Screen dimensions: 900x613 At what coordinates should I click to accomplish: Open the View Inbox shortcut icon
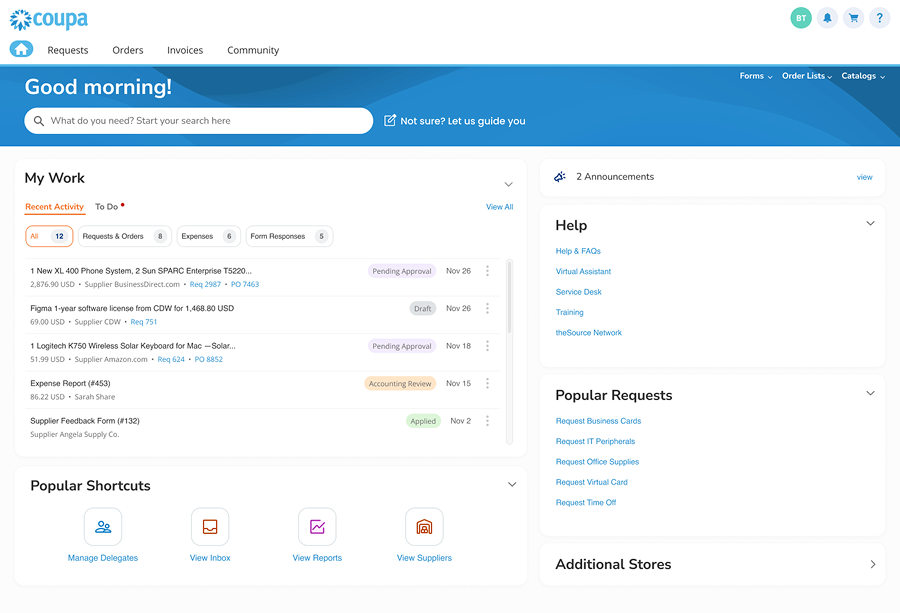point(210,527)
